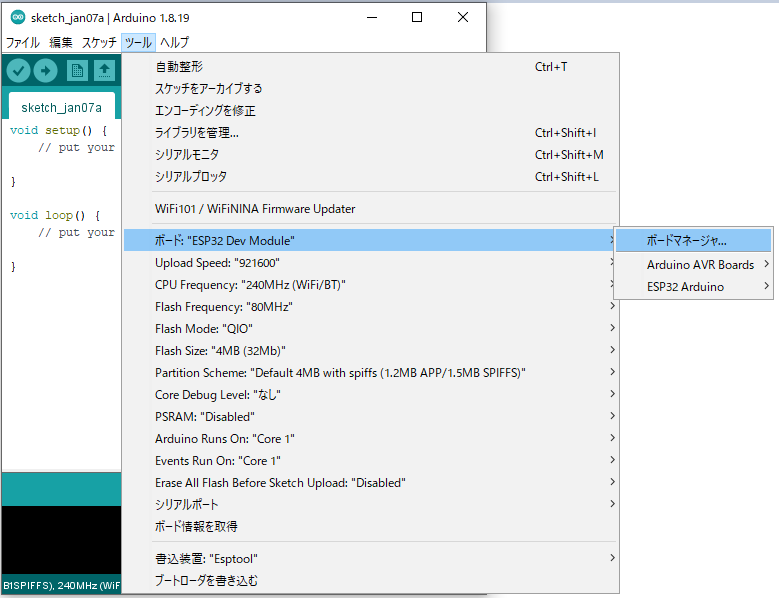The height and width of the screenshot is (598, 779).
Task: Select ブートローダを書き込む
Action: point(371,580)
